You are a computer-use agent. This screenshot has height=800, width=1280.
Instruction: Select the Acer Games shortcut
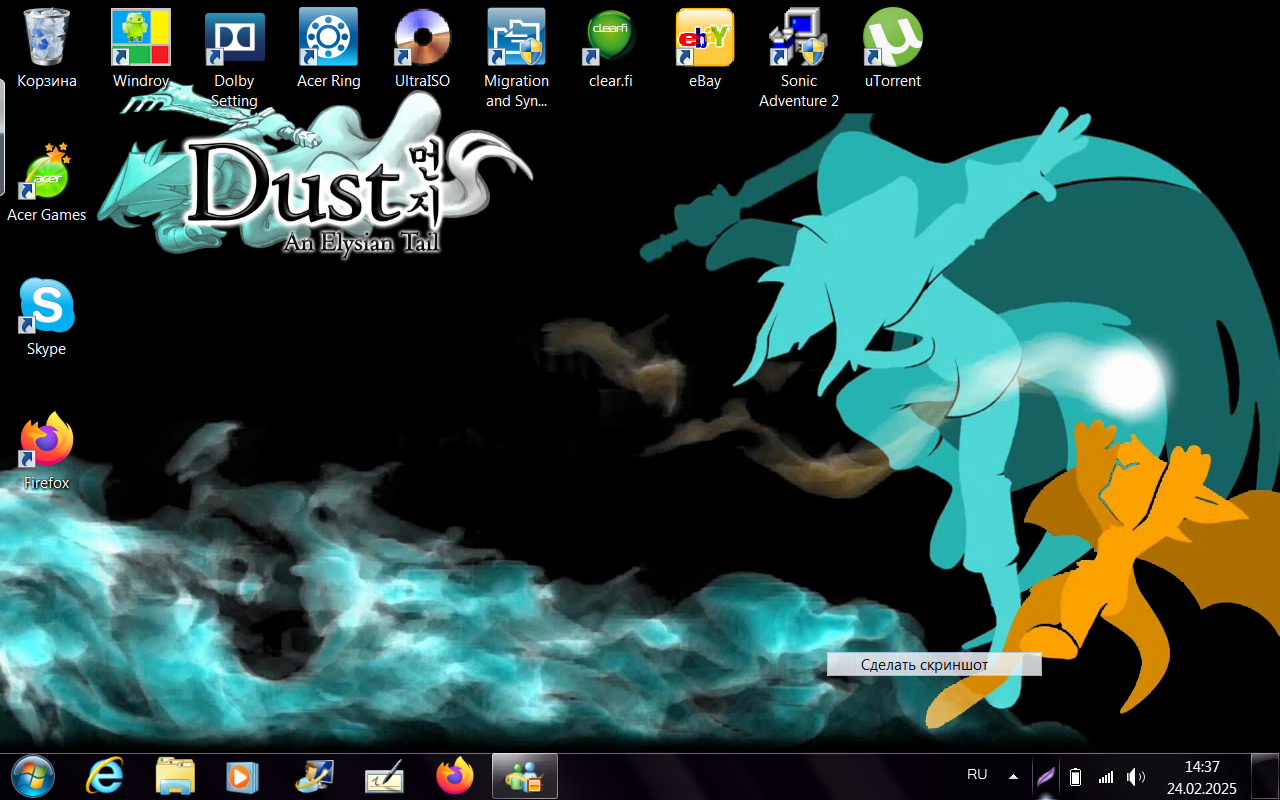pyautogui.click(x=47, y=182)
